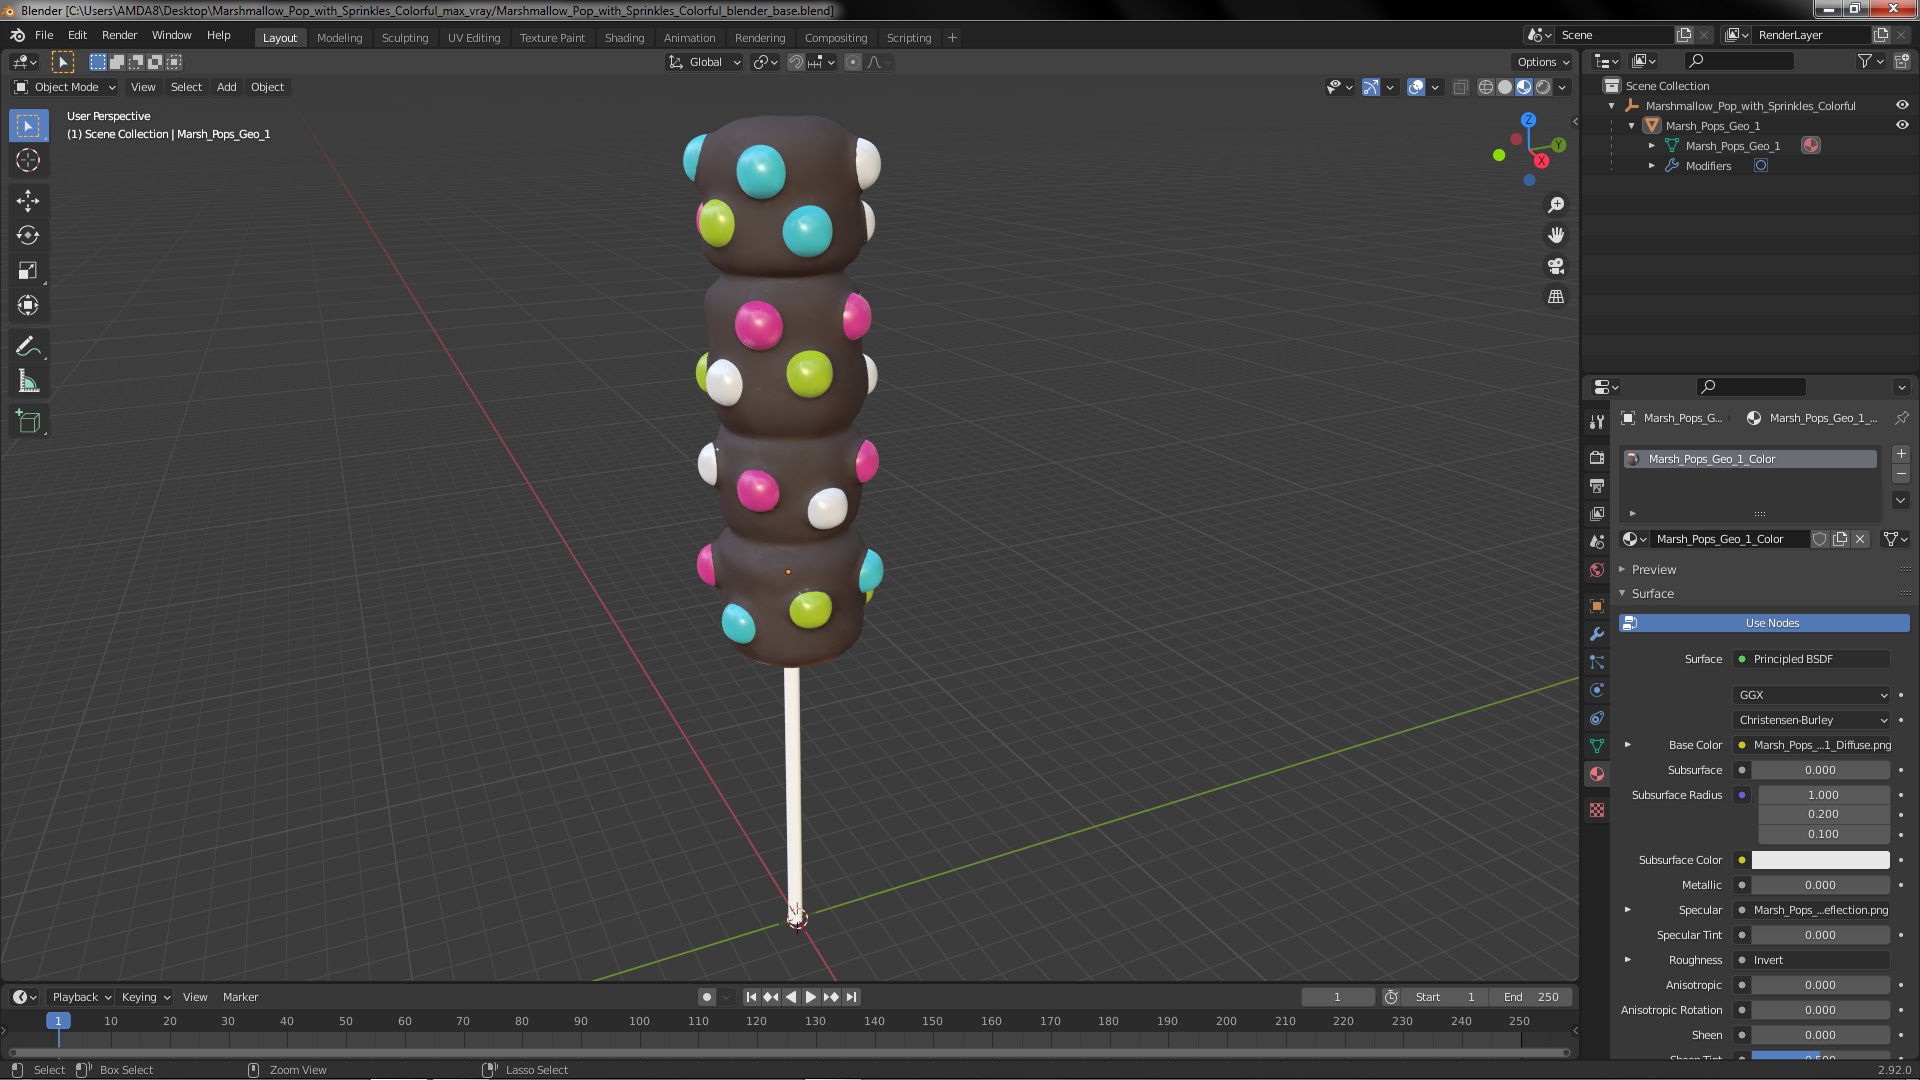1920x1080 pixels.
Task: Open the Modifier properties wrench tab
Action: 1597,634
